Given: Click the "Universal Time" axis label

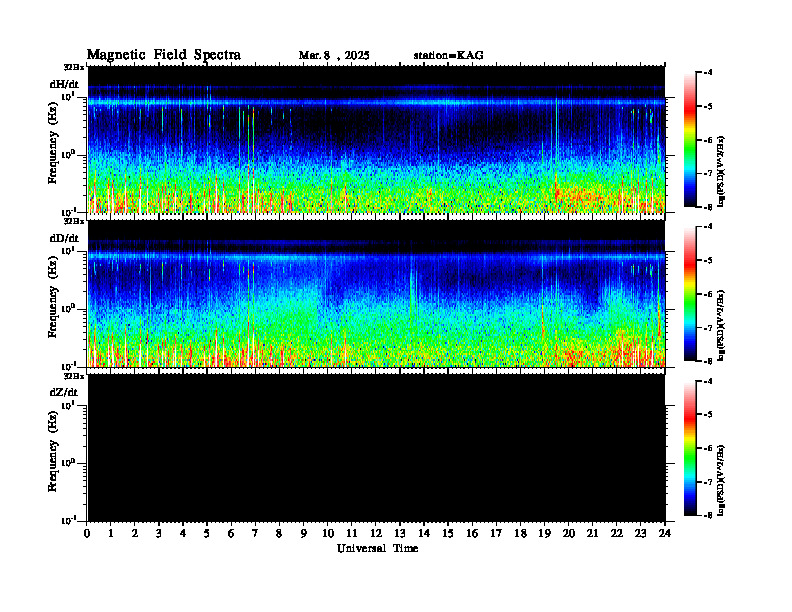Looking at the screenshot, I should pyautogui.click(x=377, y=548).
